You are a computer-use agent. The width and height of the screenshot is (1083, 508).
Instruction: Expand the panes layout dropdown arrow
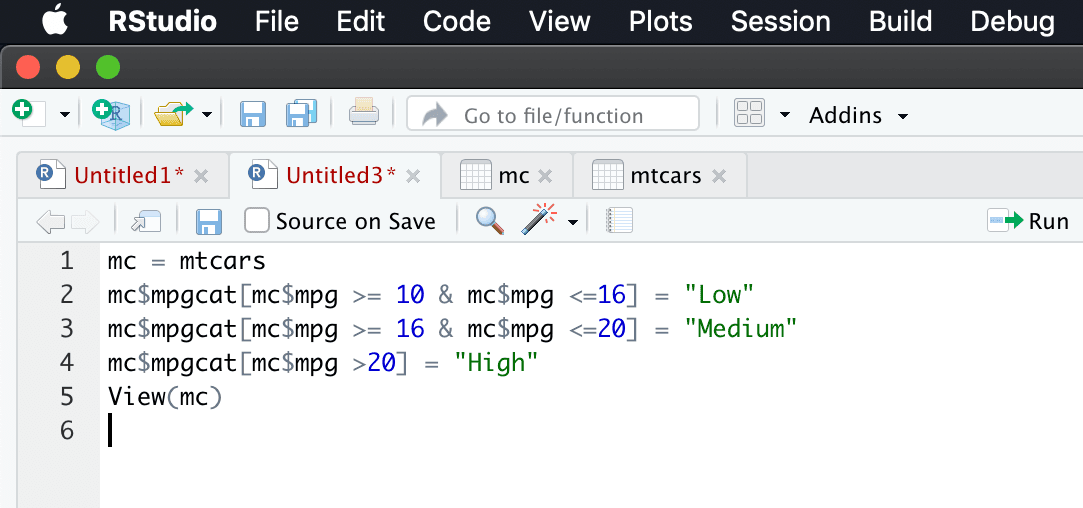coord(785,115)
